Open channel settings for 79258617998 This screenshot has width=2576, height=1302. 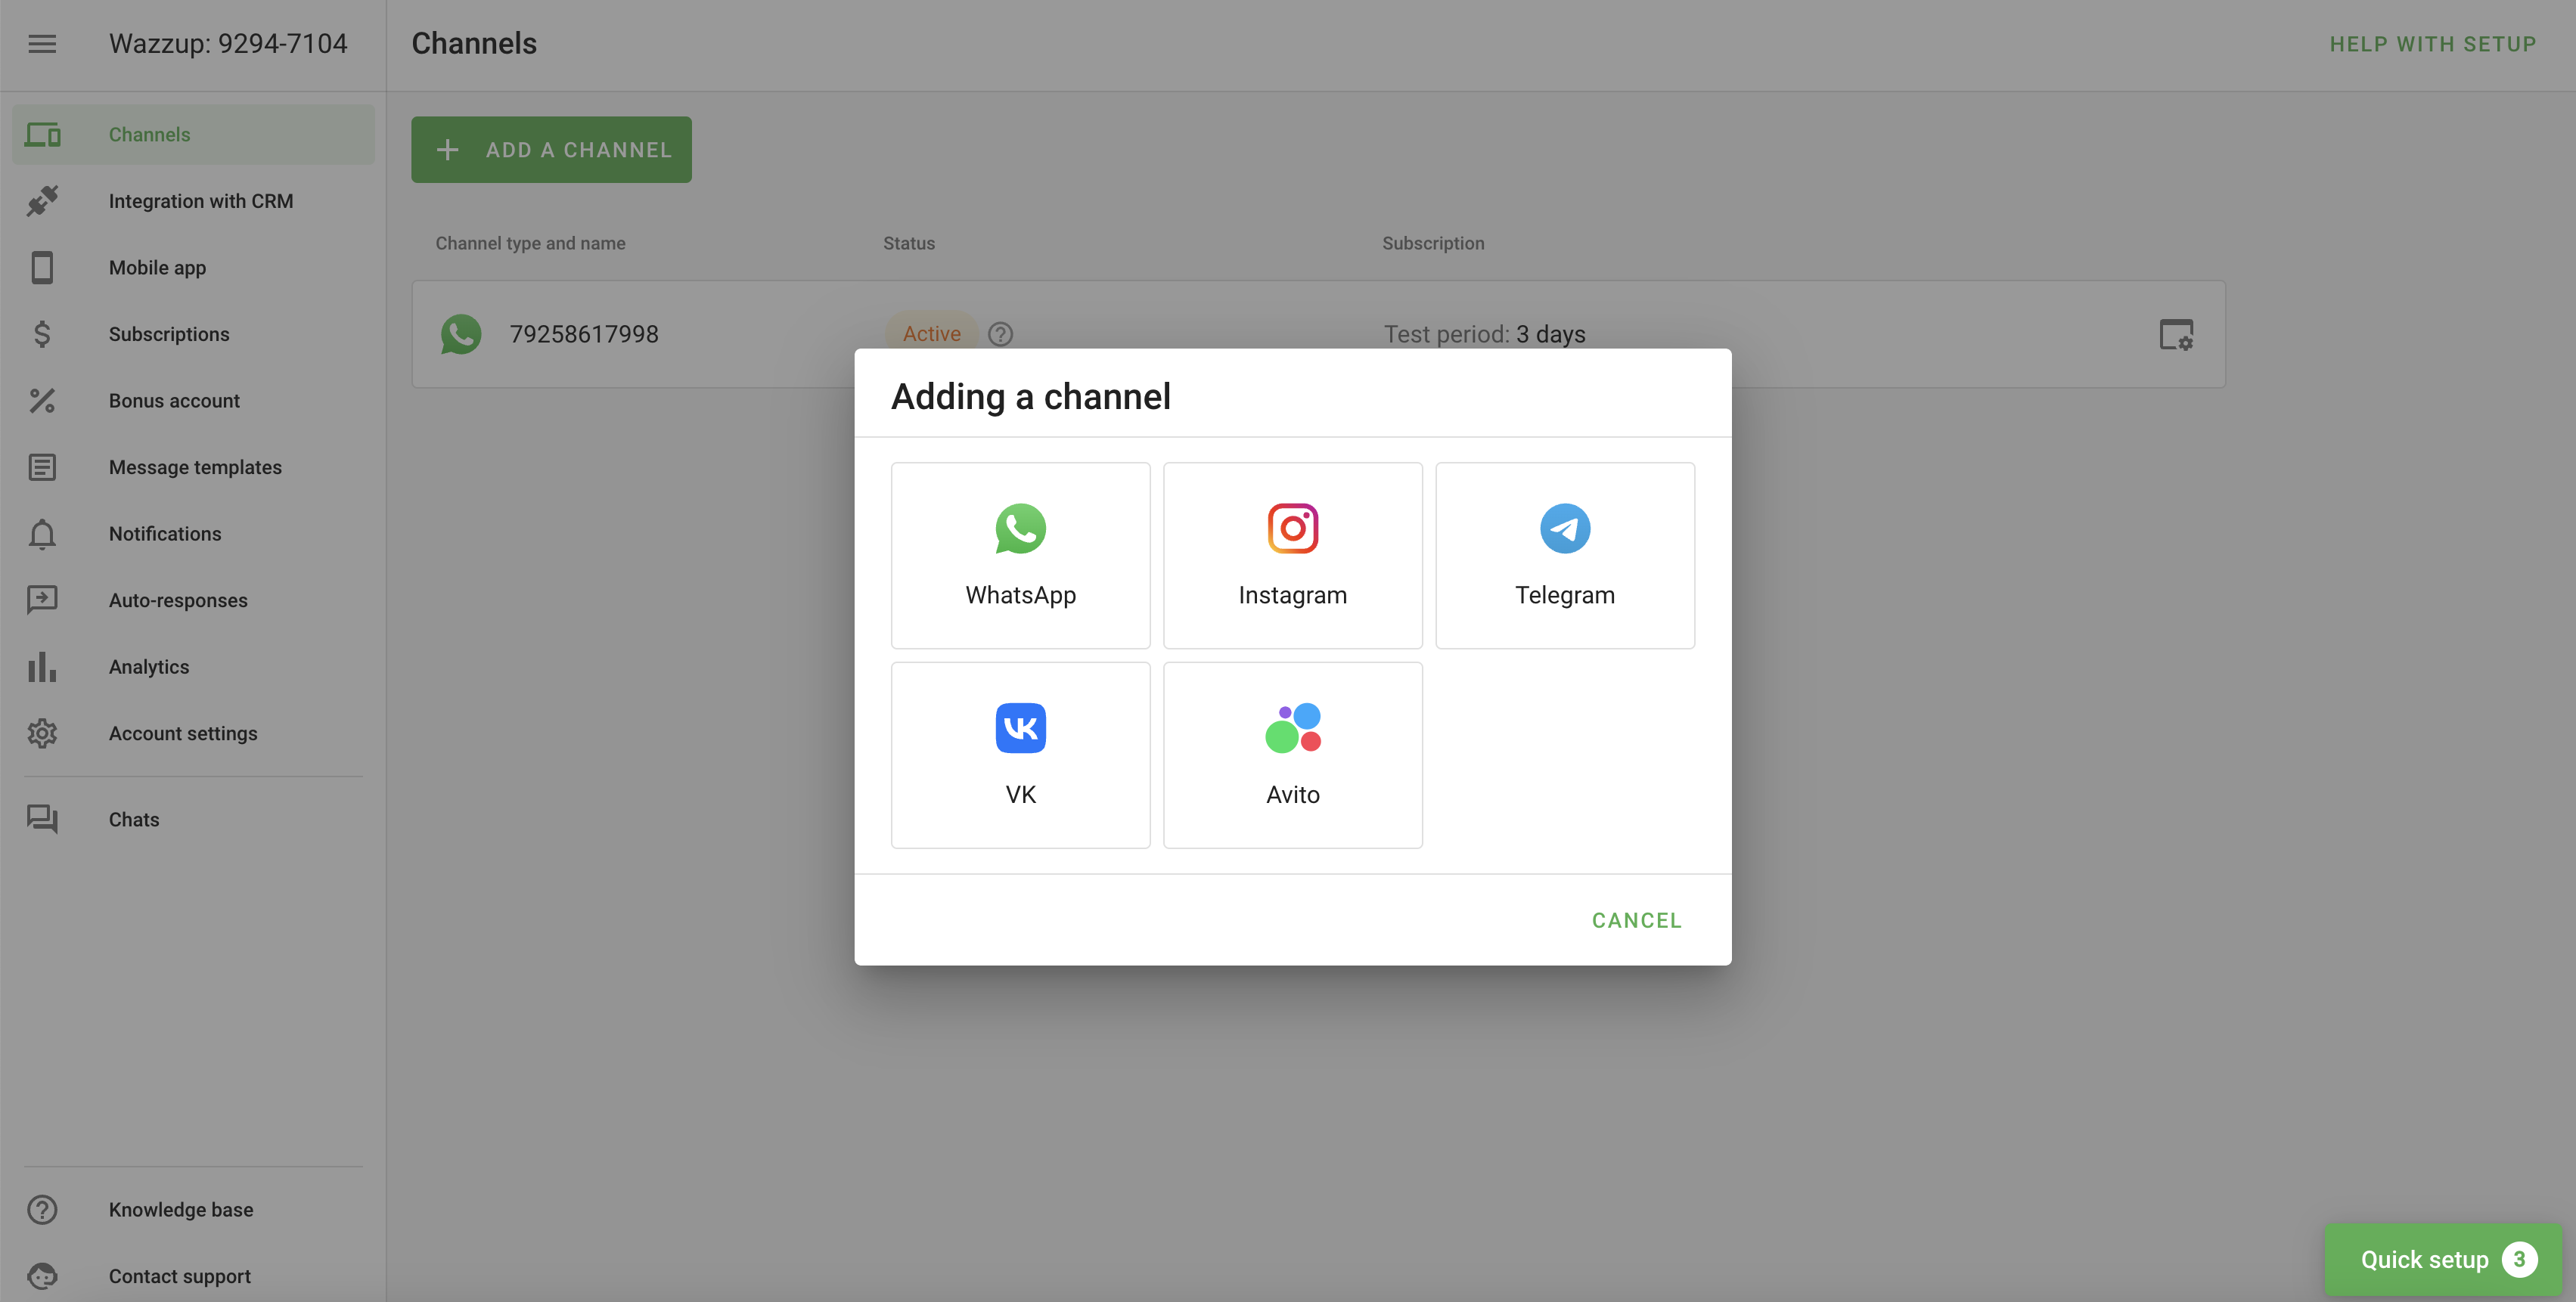pyautogui.click(x=2177, y=334)
